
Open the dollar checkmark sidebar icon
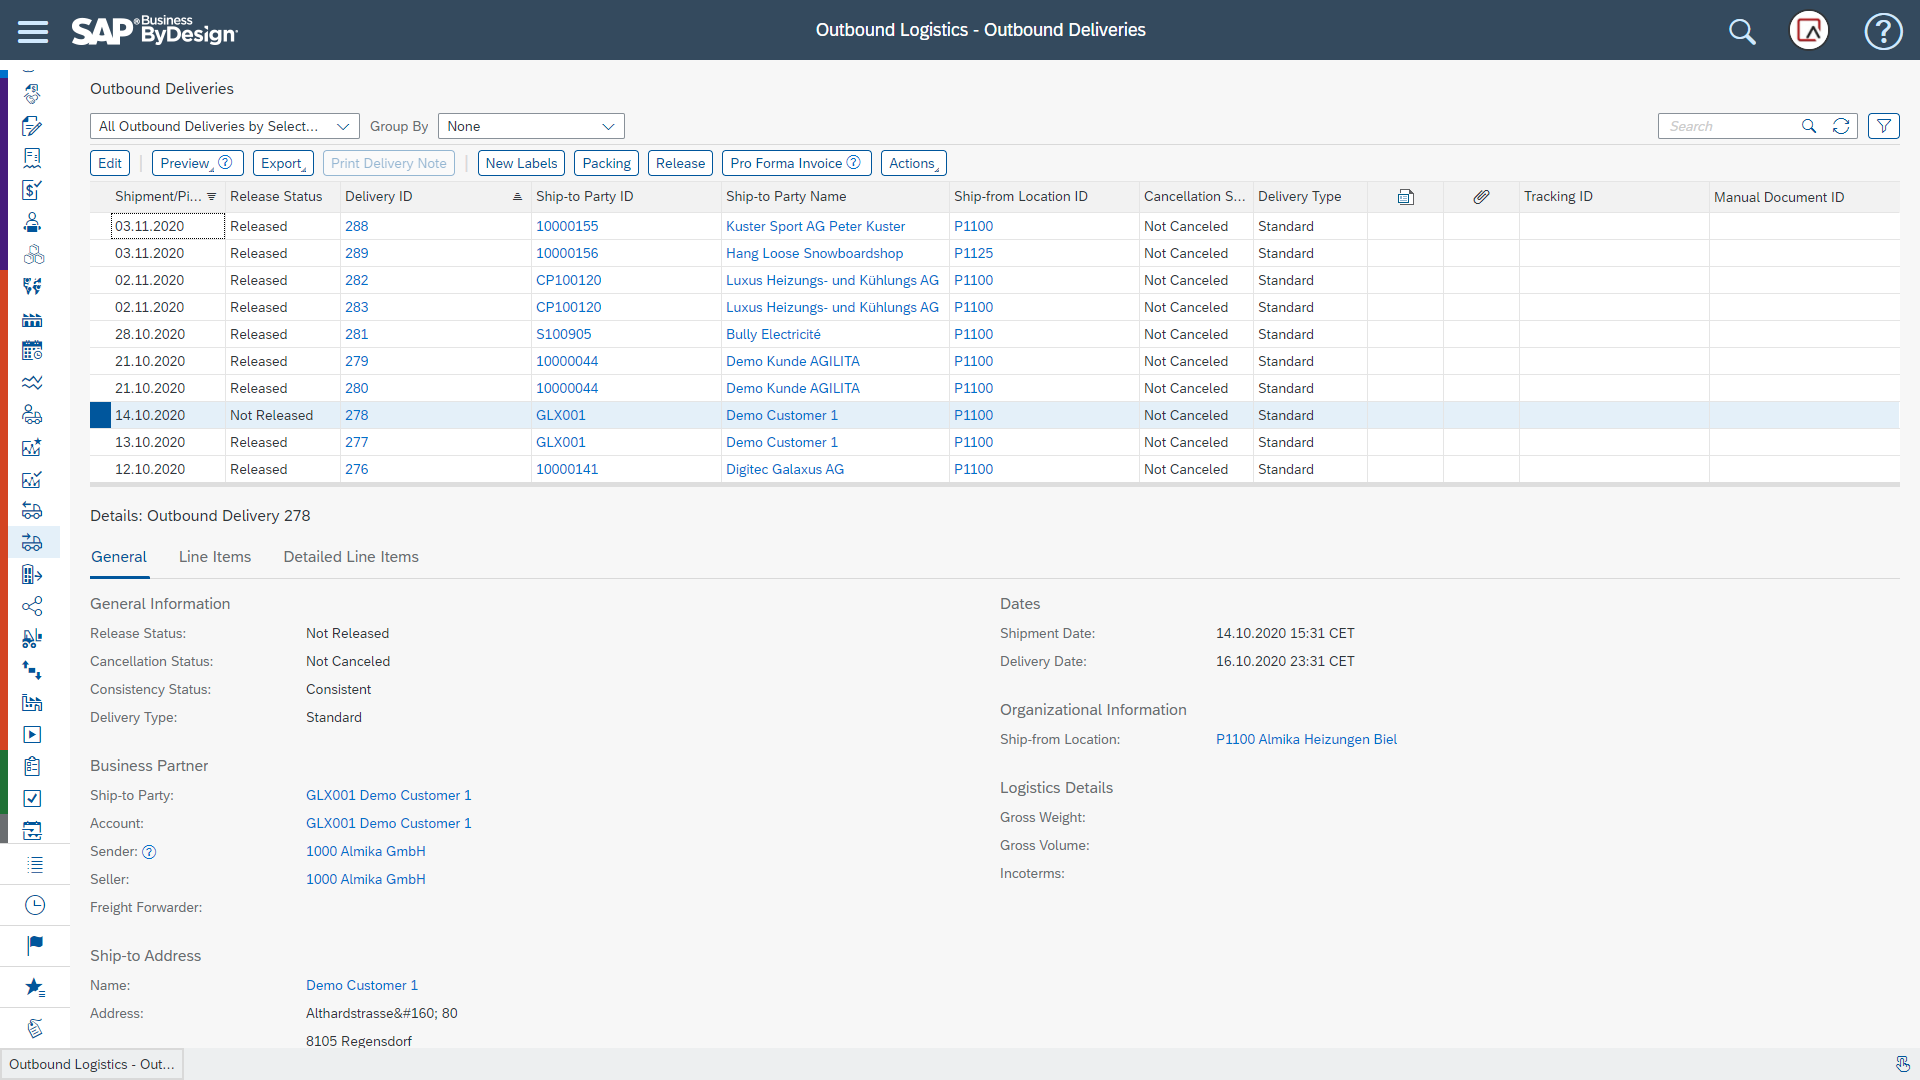pyautogui.click(x=32, y=190)
